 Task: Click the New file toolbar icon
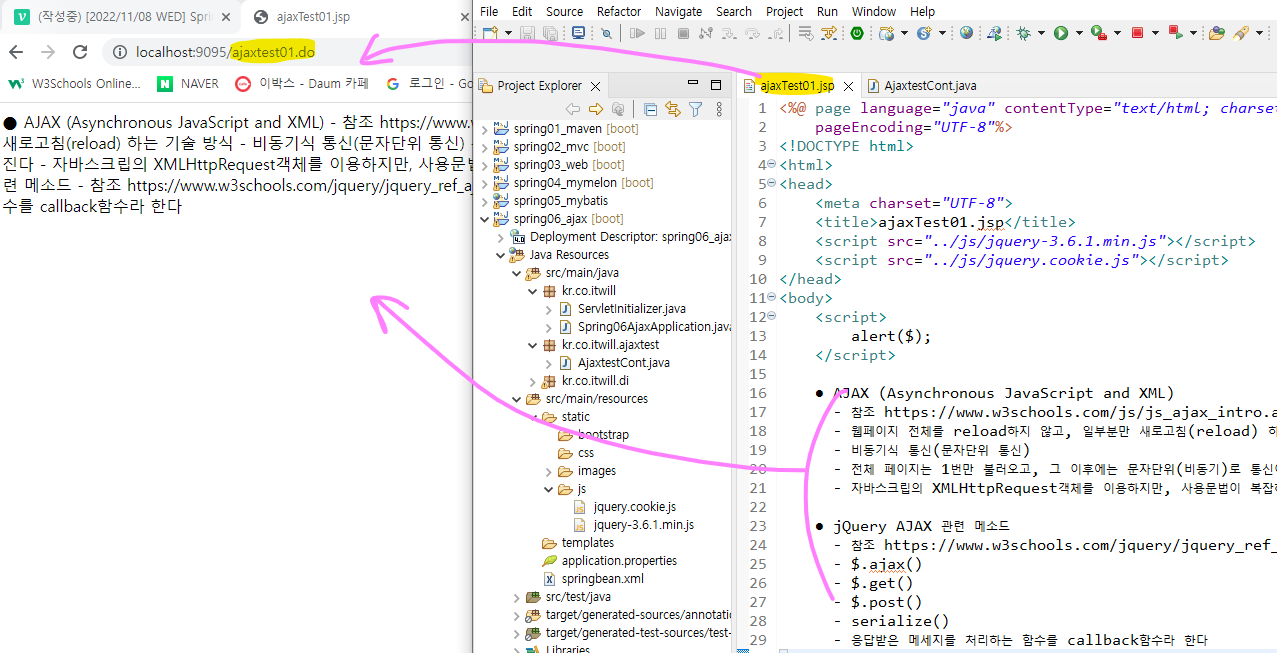[x=489, y=33]
